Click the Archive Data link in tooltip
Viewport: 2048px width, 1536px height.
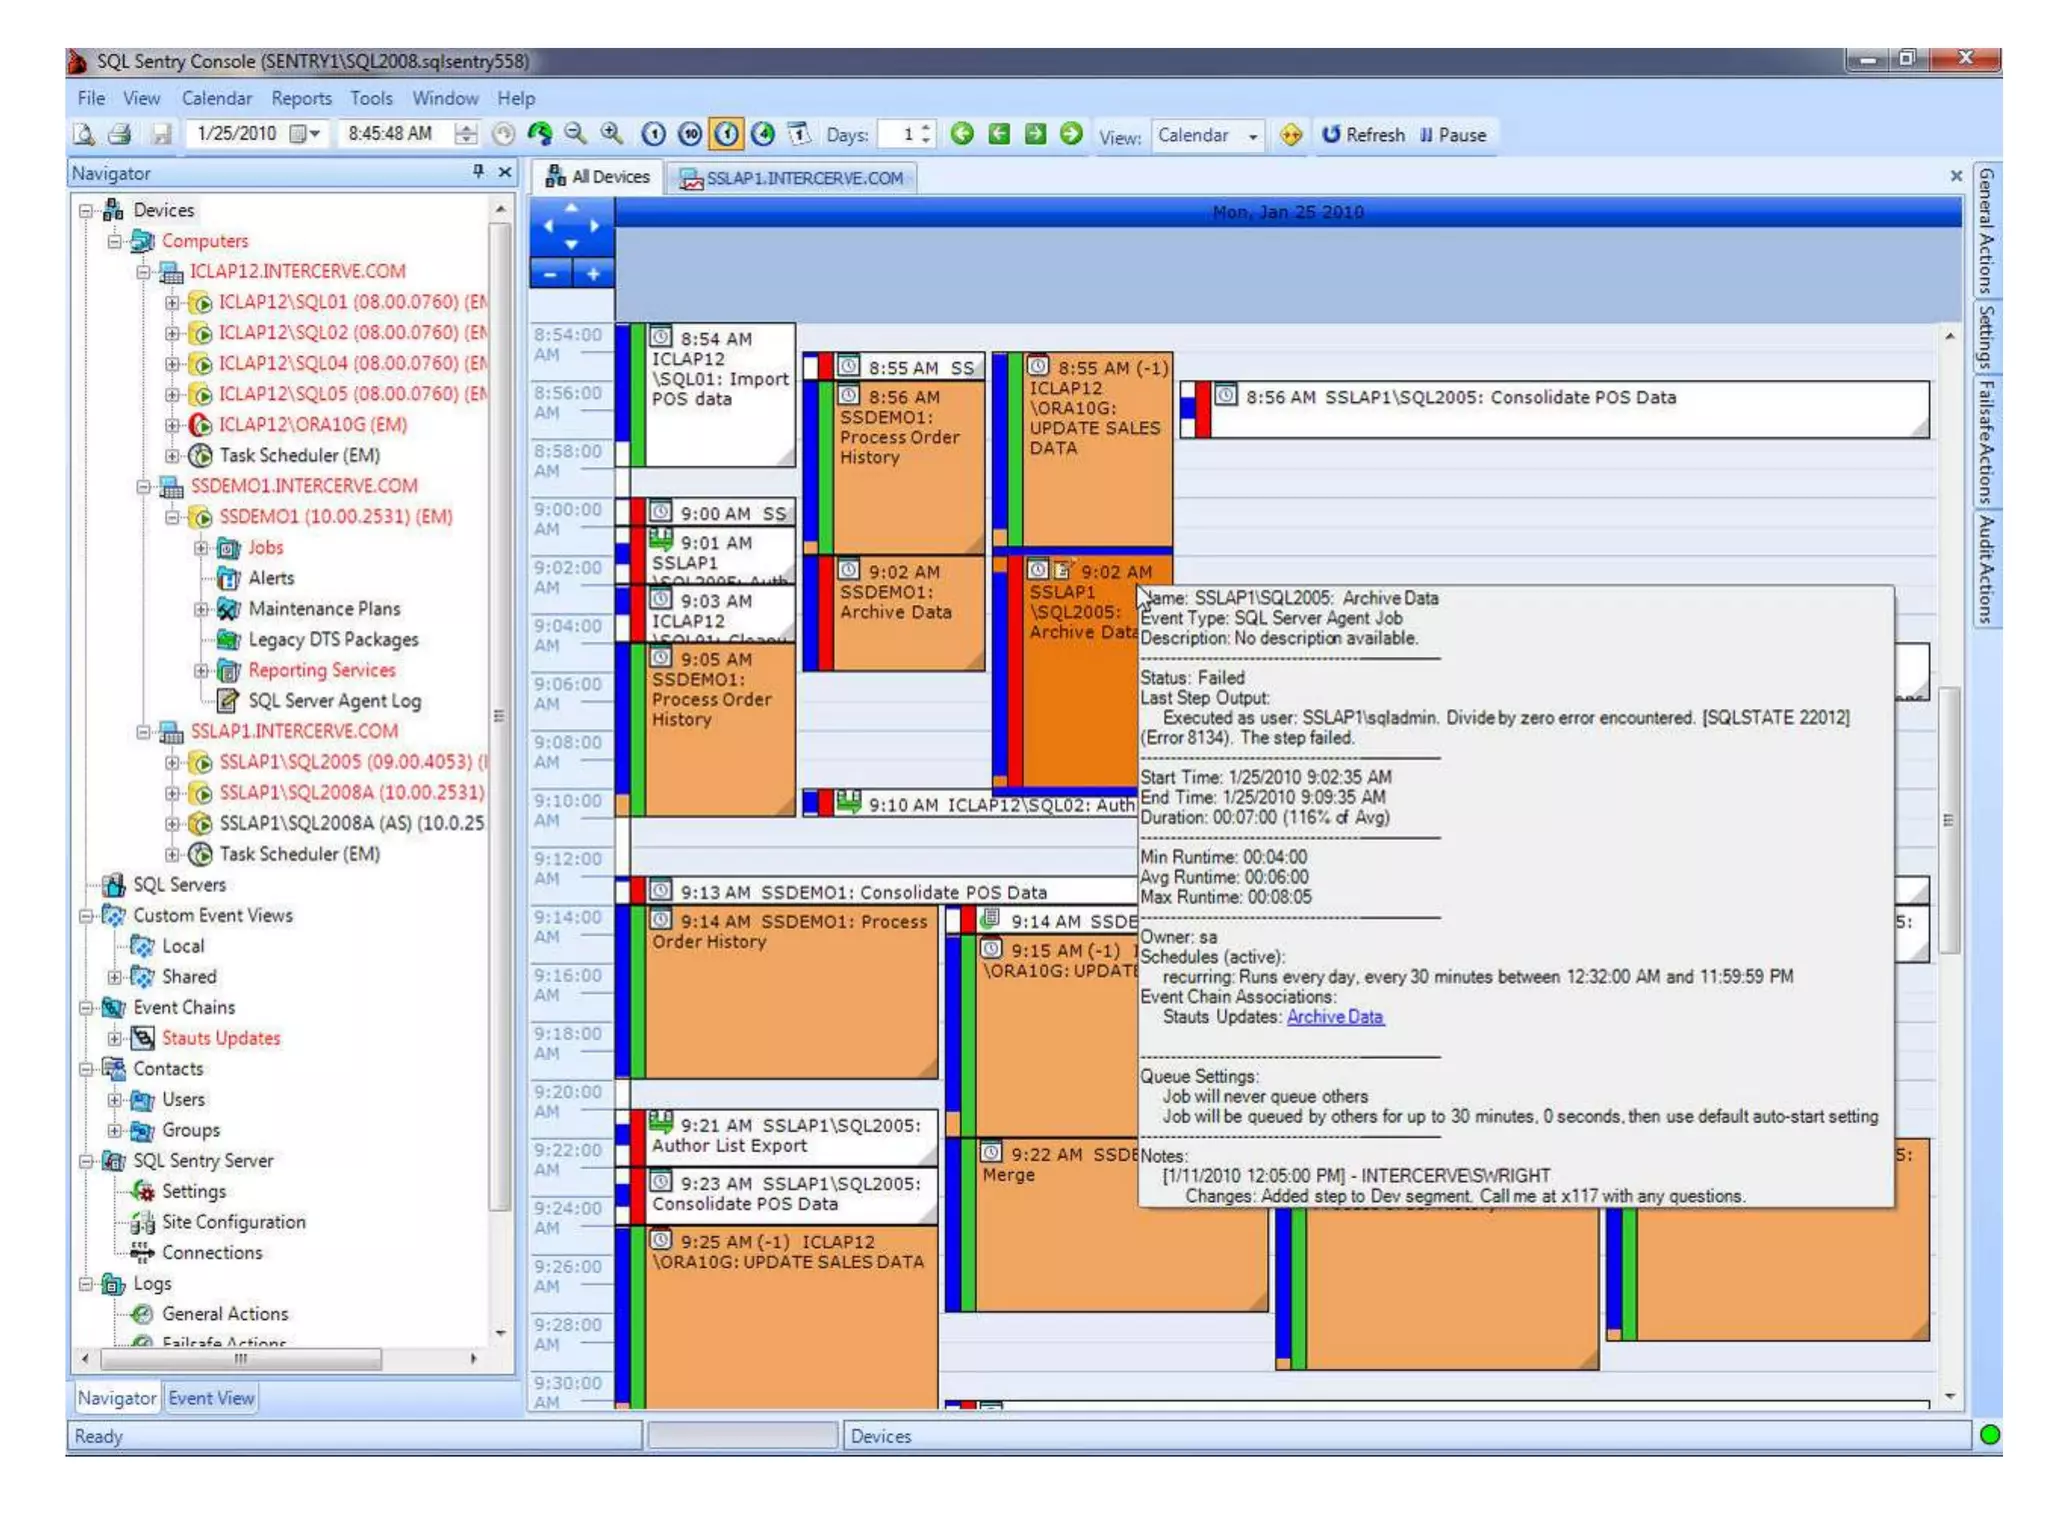(x=1334, y=1016)
